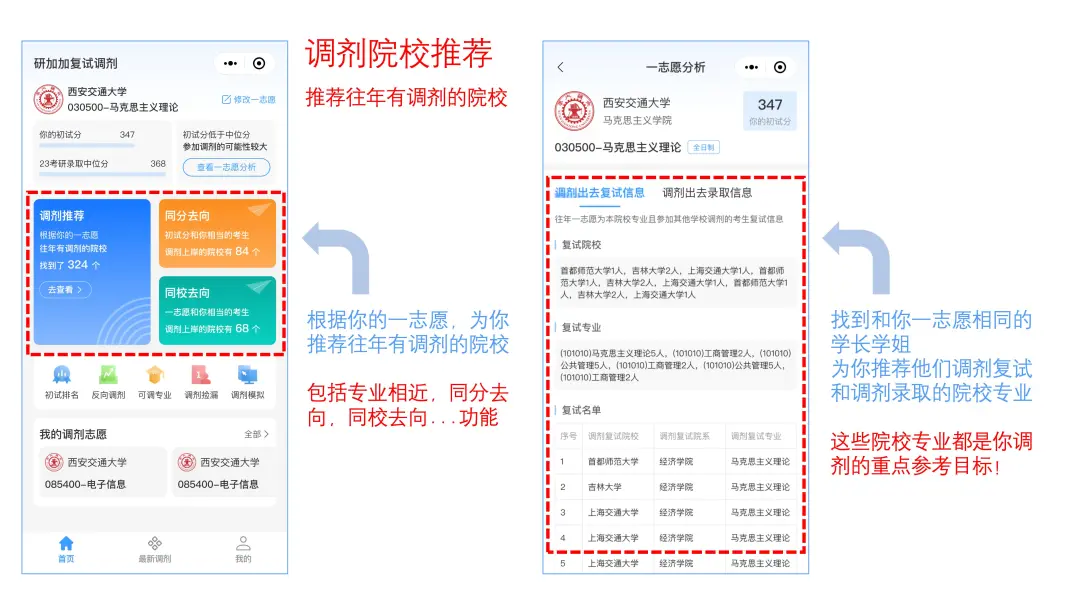
Task: Select the 最新调剂 bottom tab
Action: click(154, 549)
